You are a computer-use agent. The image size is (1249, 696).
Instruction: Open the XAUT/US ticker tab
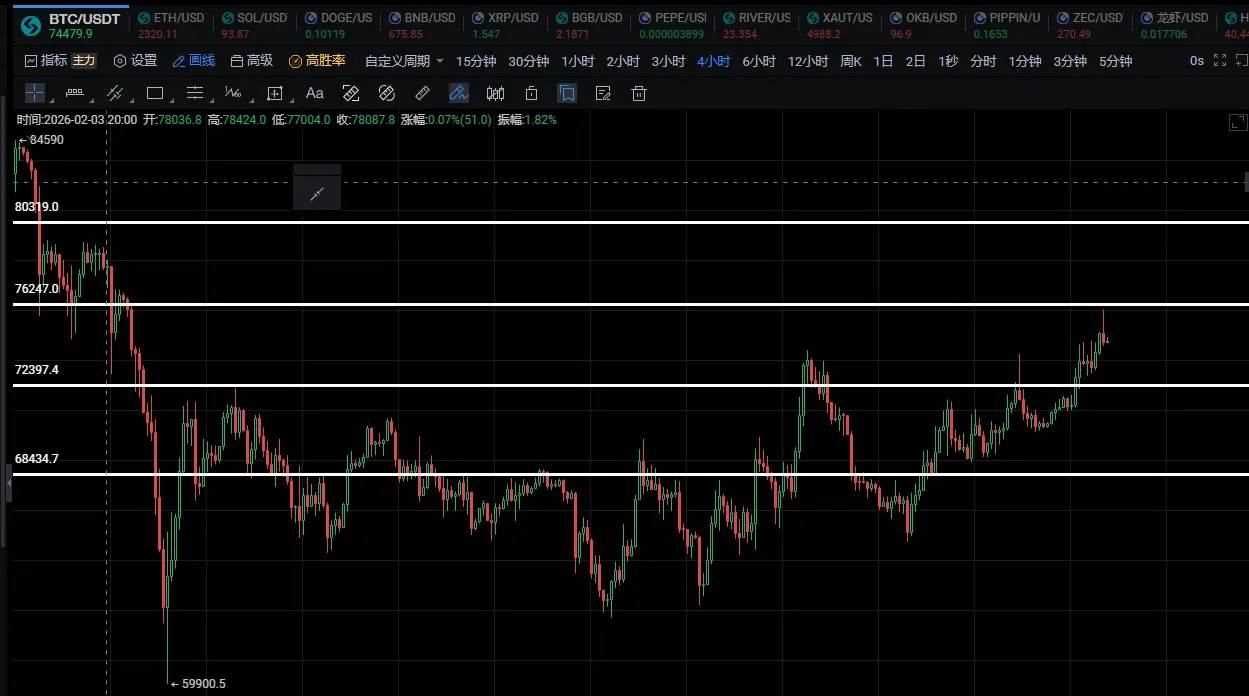tap(839, 25)
